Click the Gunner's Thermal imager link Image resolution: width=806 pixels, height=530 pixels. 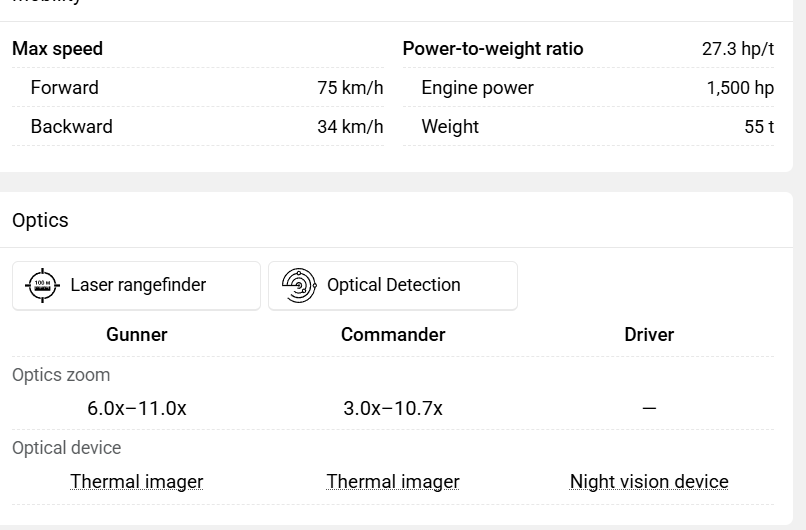pyautogui.click(x=137, y=482)
